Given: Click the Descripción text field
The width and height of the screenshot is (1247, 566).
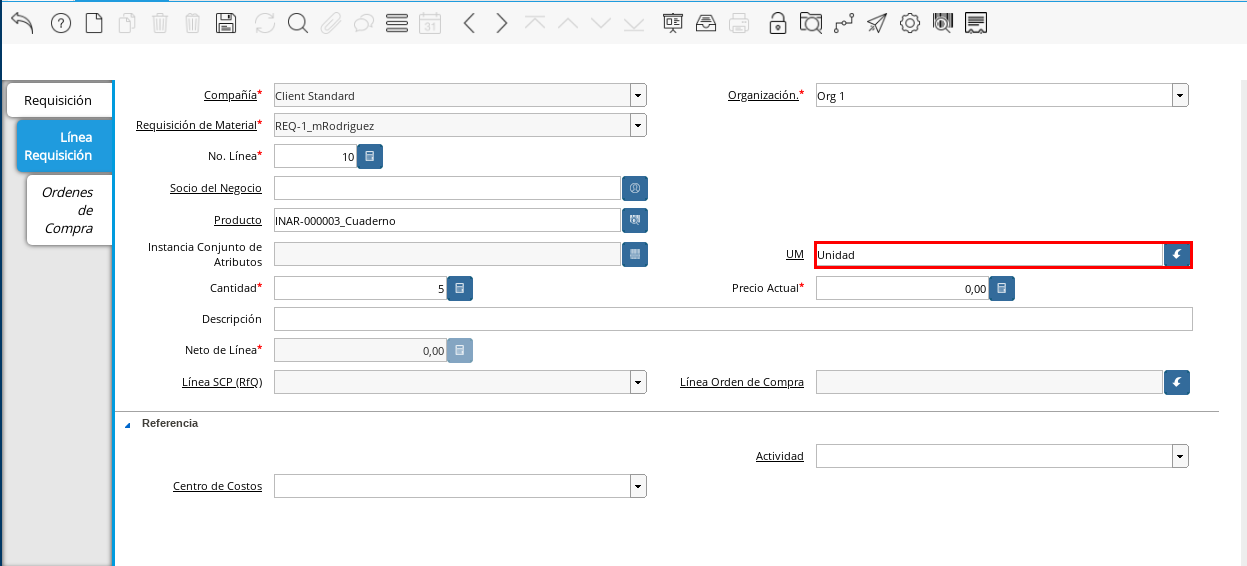Looking at the screenshot, I should point(732,319).
